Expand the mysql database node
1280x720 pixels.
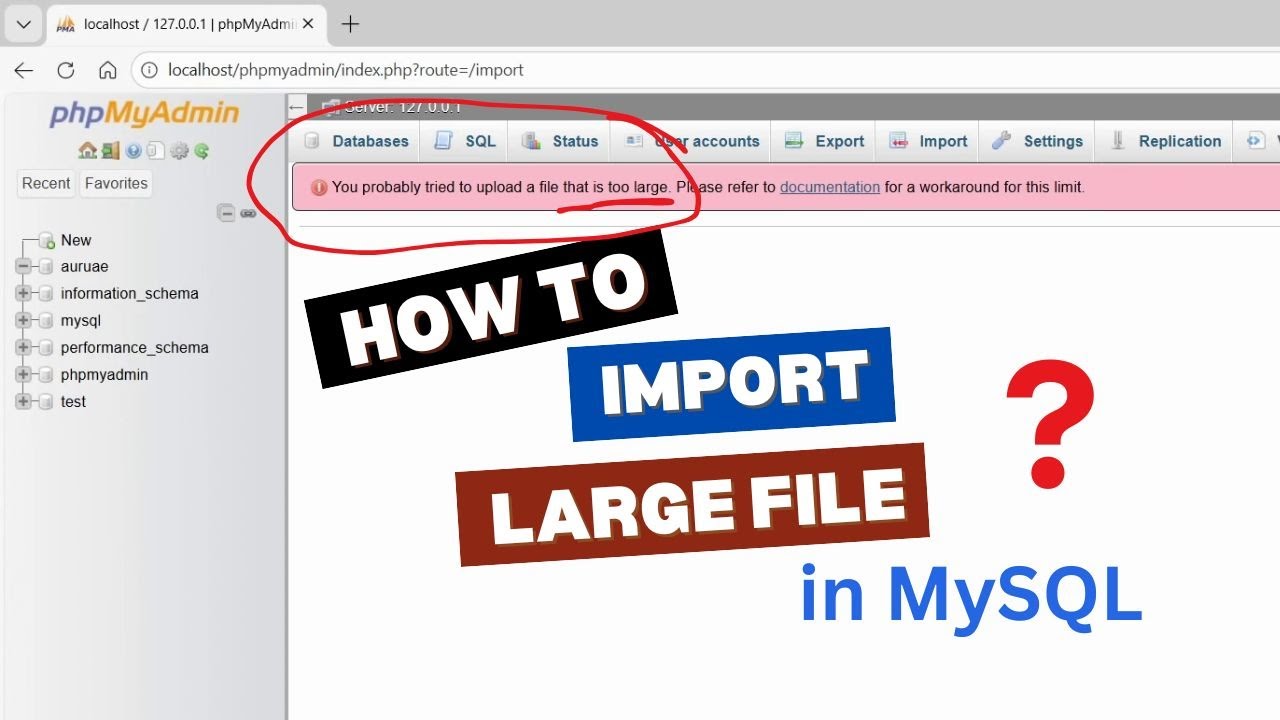pyautogui.click(x=23, y=321)
